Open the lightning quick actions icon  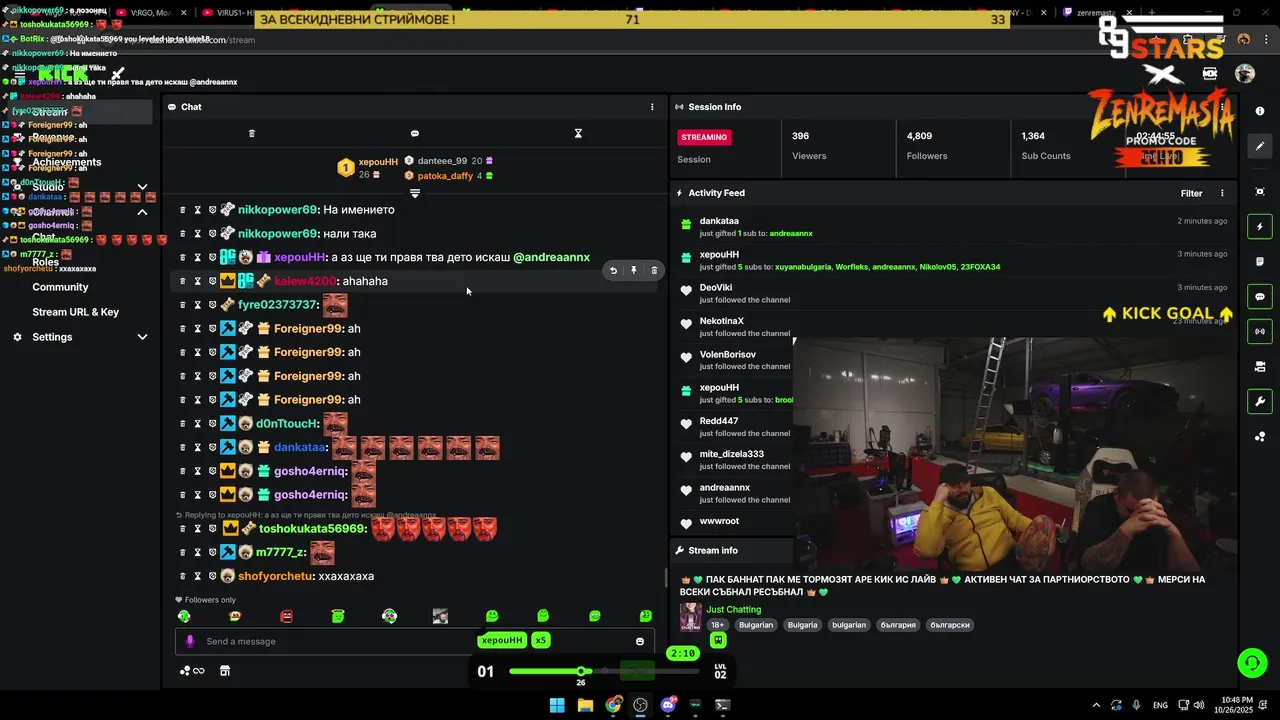(1260, 227)
